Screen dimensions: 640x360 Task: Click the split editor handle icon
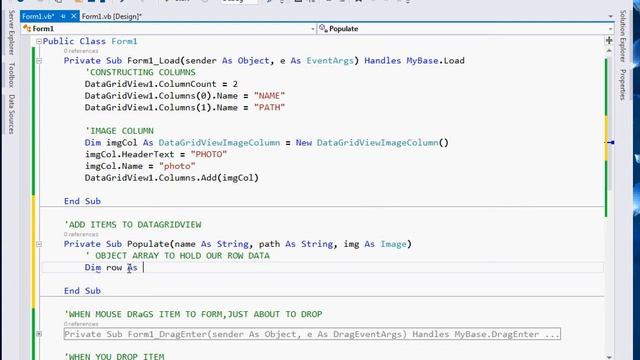pyautogui.click(x=609, y=40)
